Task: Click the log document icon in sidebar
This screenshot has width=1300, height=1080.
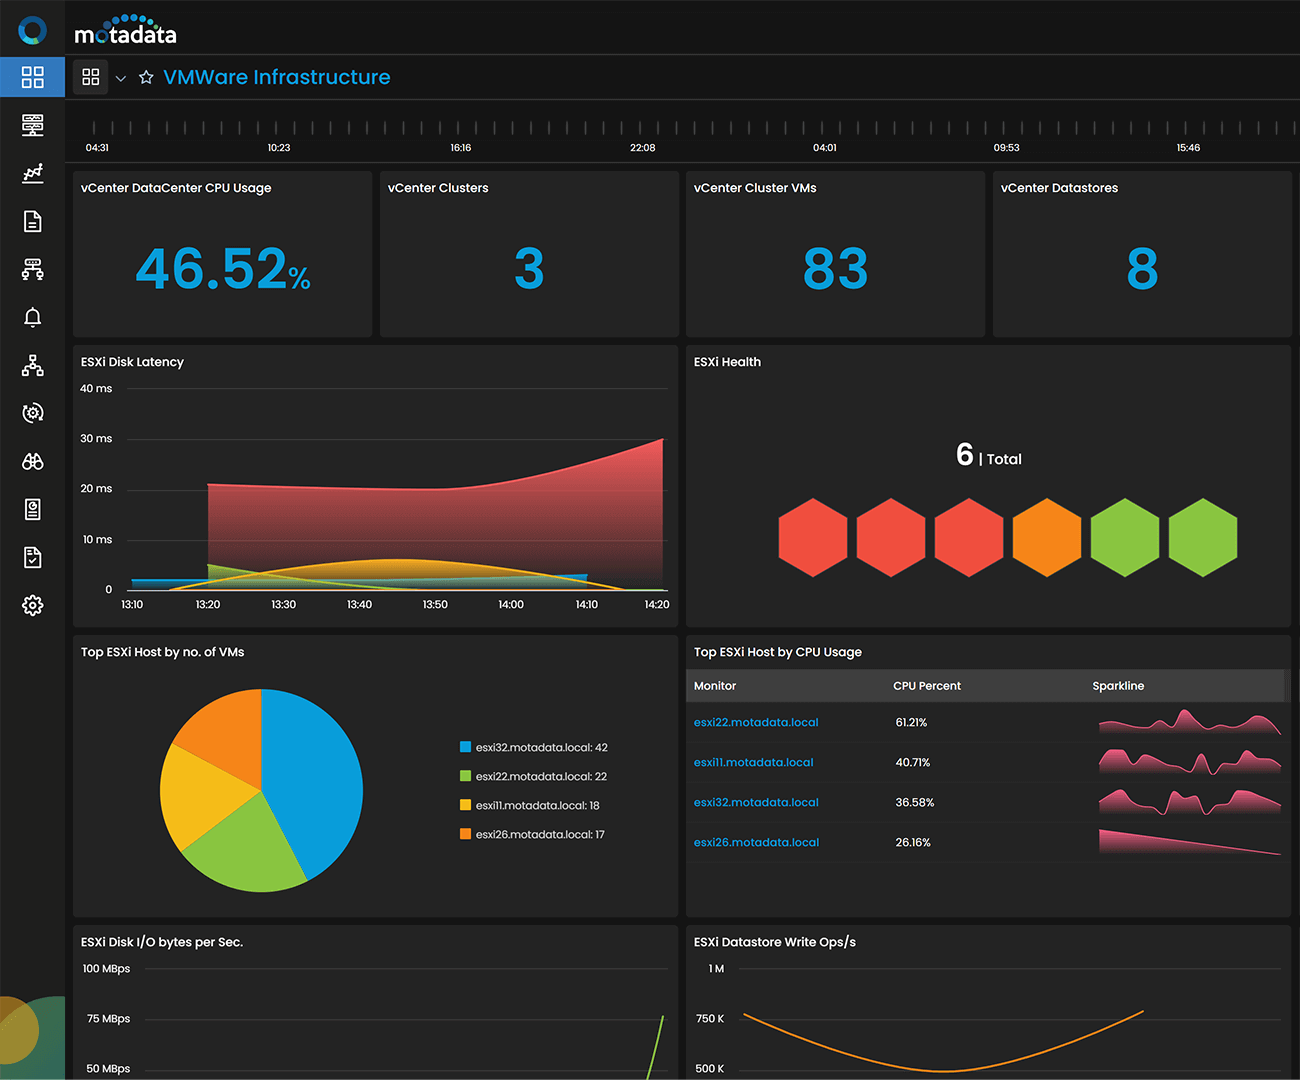Action: click(x=32, y=221)
